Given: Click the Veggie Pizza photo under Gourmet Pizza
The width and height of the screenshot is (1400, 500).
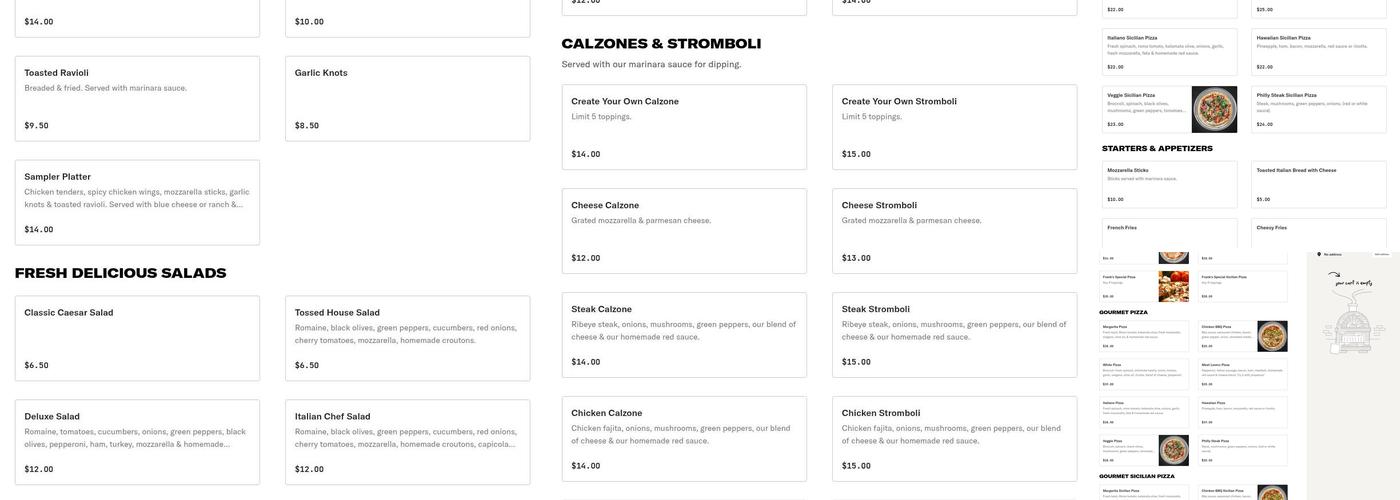Looking at the screenshot, I should pos(1174,450).
